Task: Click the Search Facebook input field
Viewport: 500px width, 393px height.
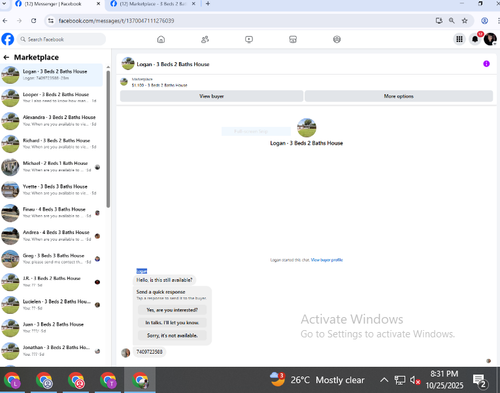Action: pyautogui.click(x=61, y=39)
